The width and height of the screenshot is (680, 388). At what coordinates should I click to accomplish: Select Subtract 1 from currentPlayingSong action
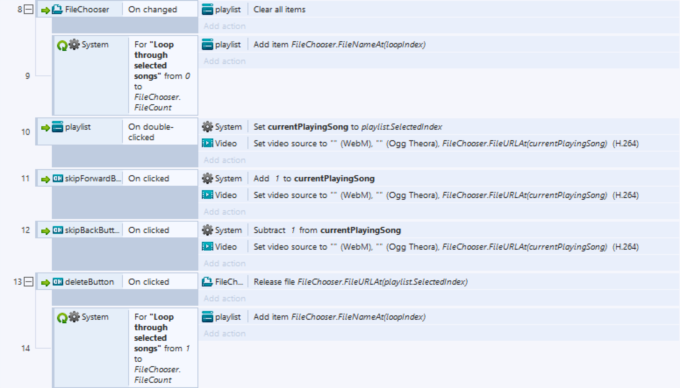pos(439,230)
